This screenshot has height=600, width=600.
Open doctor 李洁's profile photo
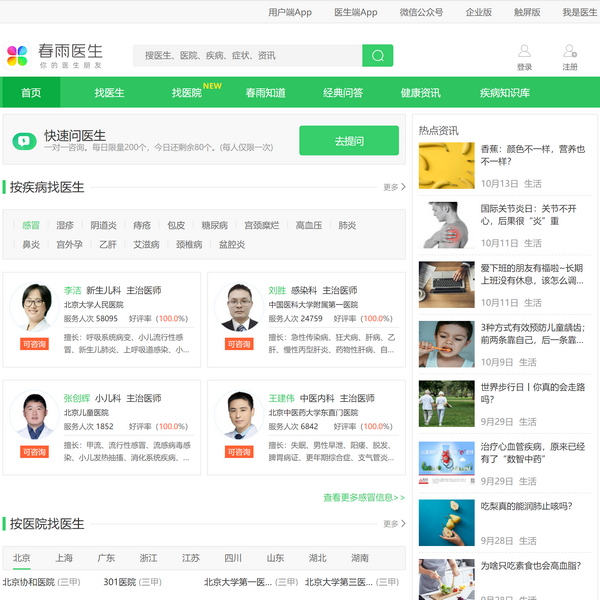(32, 308)
